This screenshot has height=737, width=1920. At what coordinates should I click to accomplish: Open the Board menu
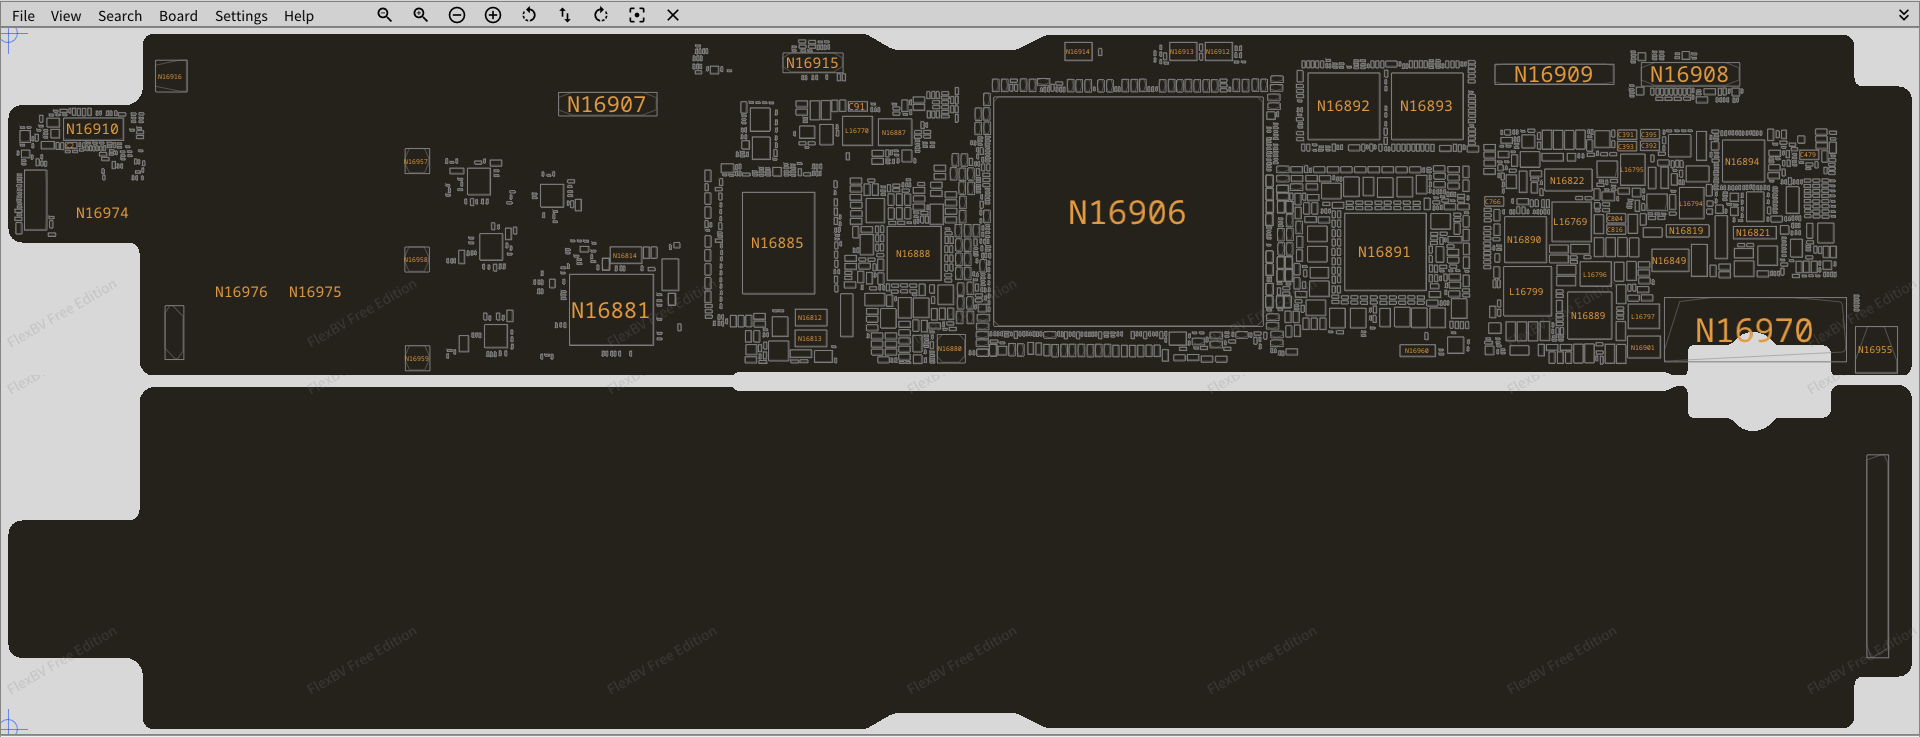point(178,16)
